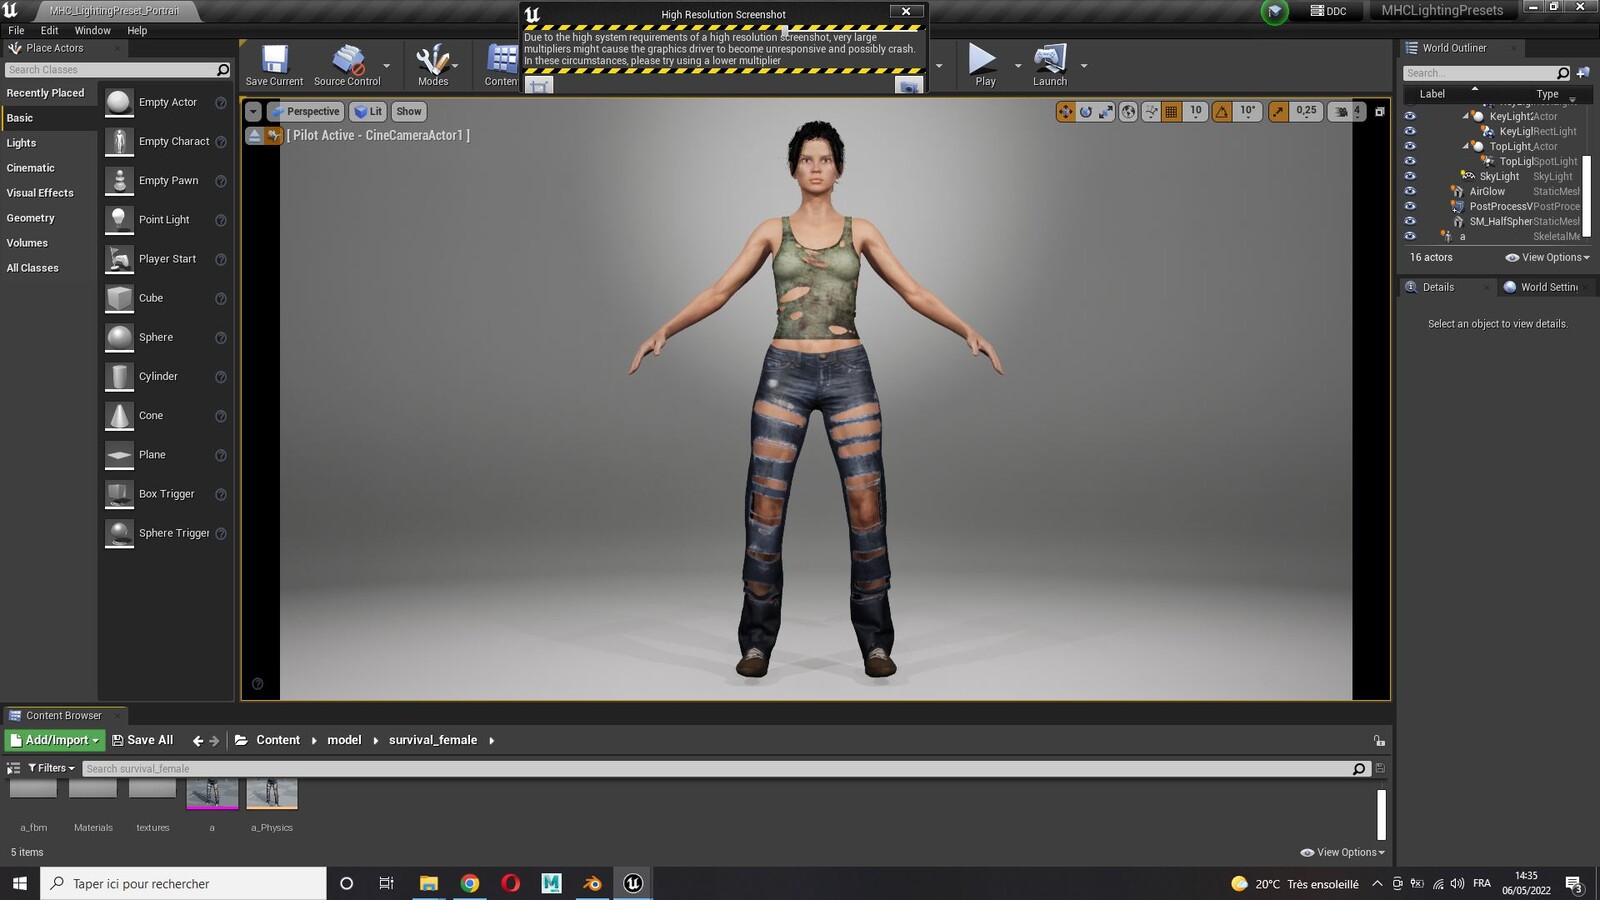Select the translate gizmo tool in viewport

1065,111
